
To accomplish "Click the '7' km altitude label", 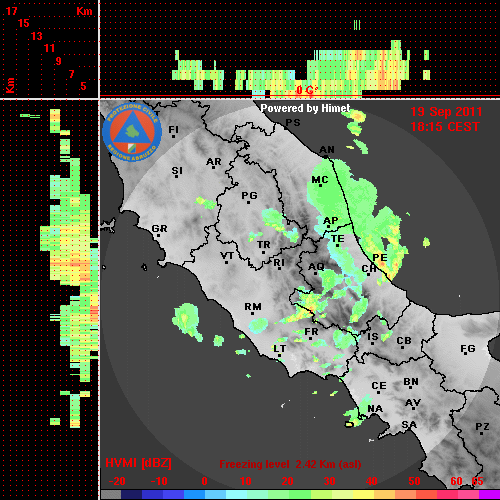I will (71, 74).
